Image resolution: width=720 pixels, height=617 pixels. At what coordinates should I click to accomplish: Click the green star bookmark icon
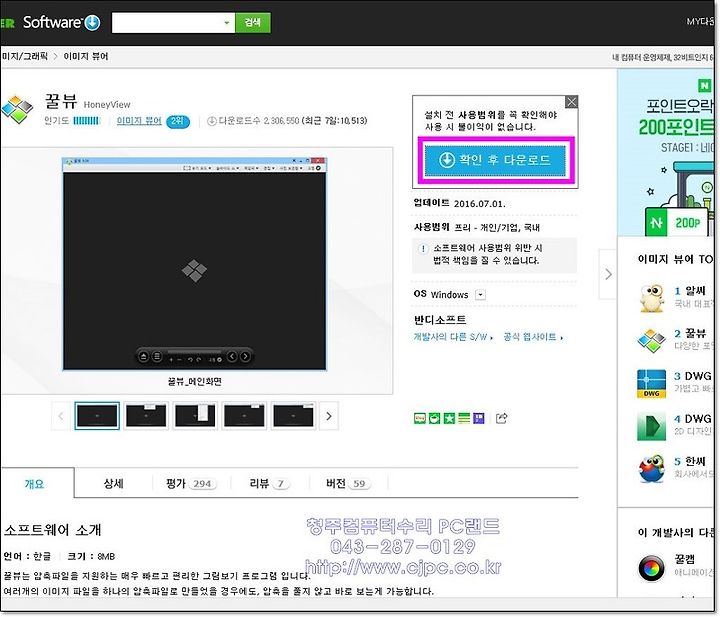pos(449,418)
